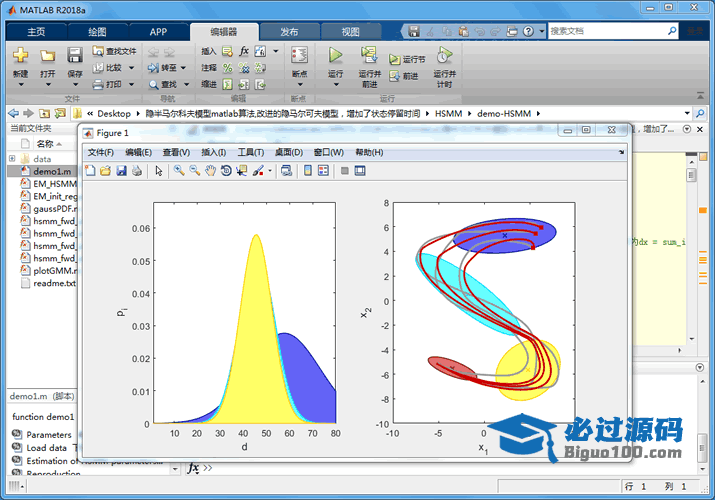
Task: Click Insert Legend icon in Figure 1 toolbar
Action: pyautogui.click(x=323, y=170)
